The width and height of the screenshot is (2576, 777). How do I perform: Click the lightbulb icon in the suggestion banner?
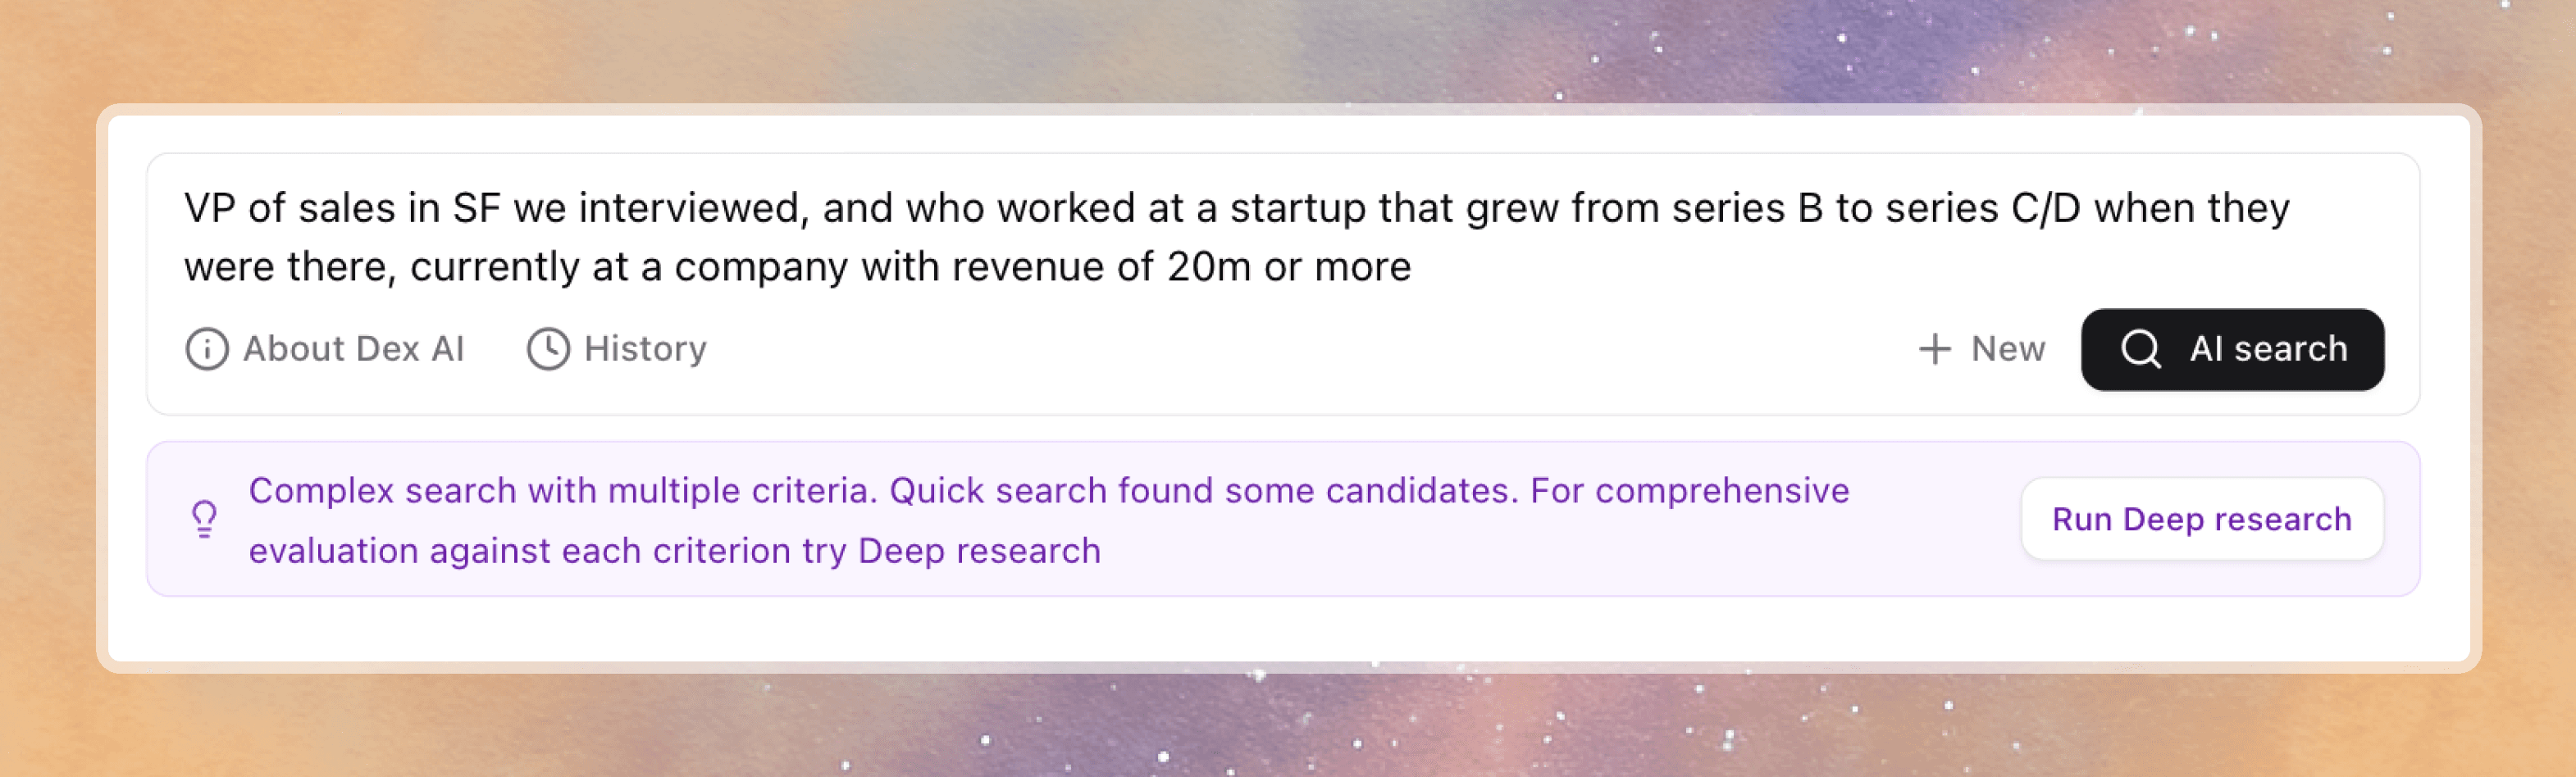205,519
